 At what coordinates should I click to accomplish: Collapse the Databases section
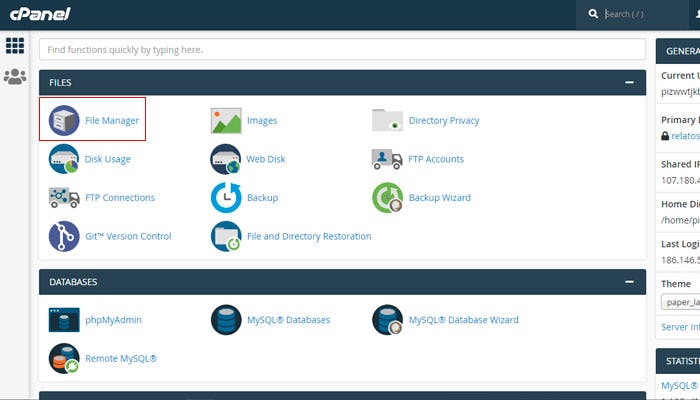[629, 282]
